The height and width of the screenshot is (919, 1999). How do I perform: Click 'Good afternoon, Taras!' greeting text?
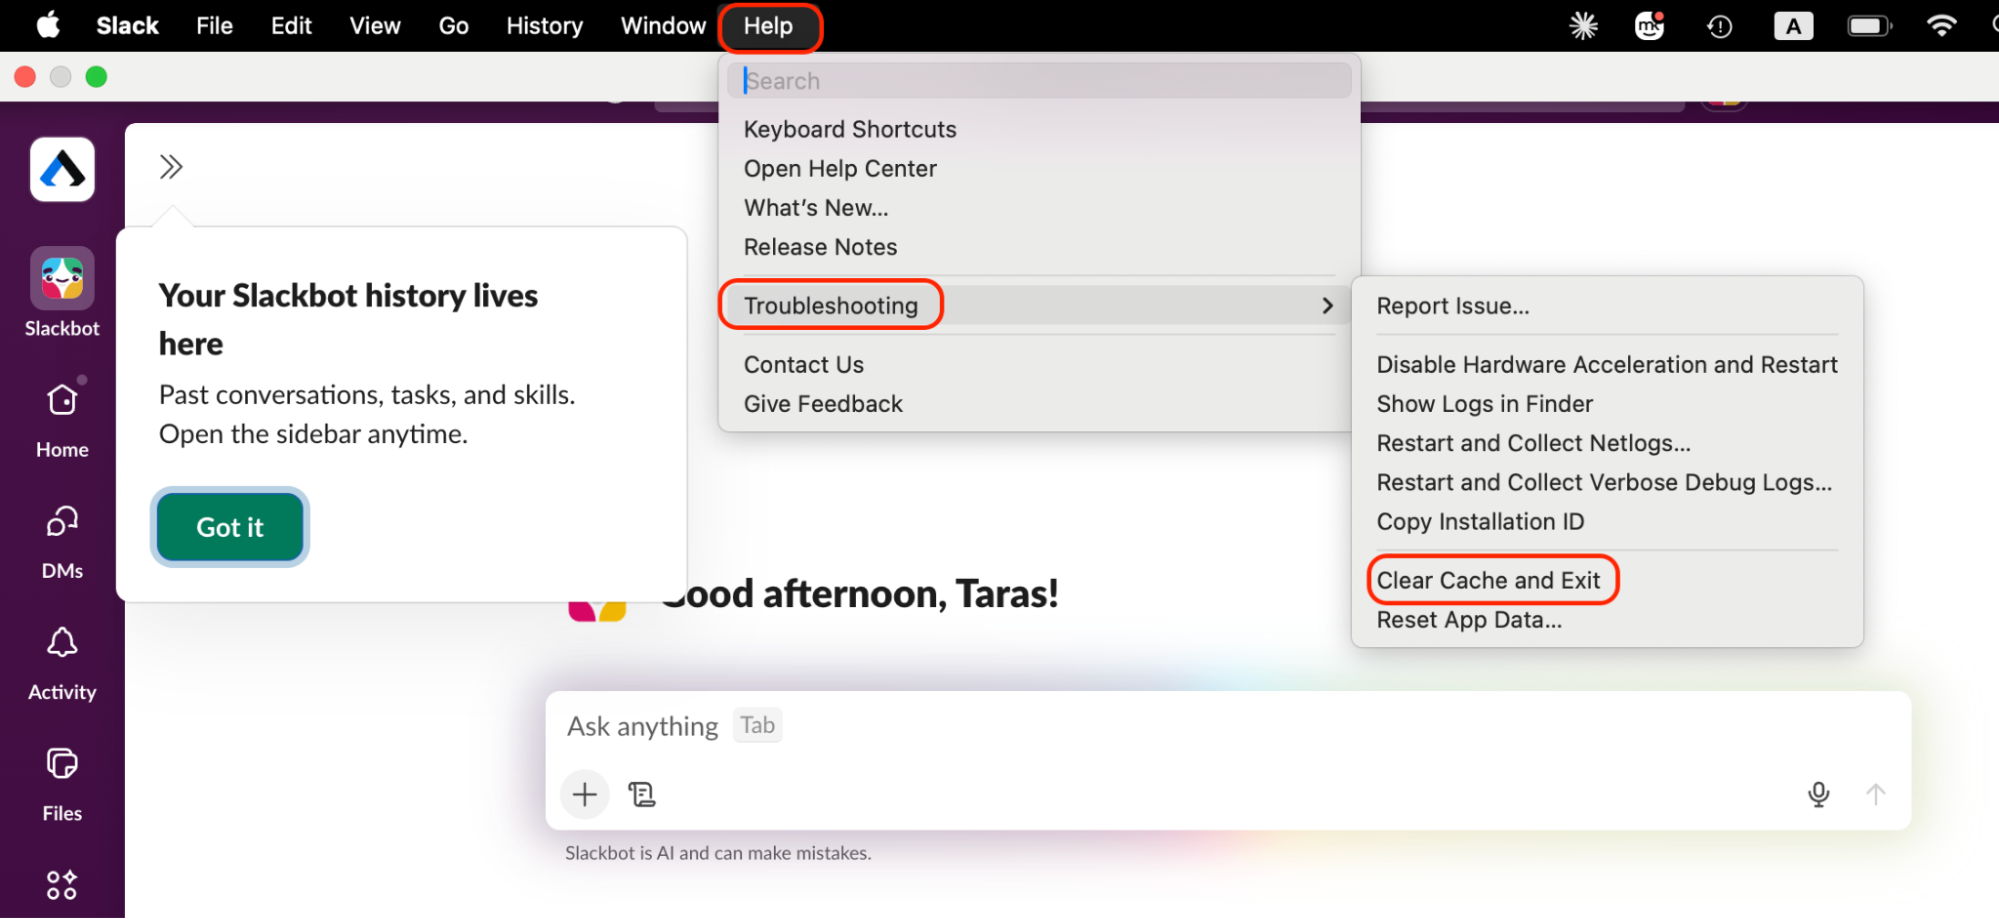[x=859, y=593]
